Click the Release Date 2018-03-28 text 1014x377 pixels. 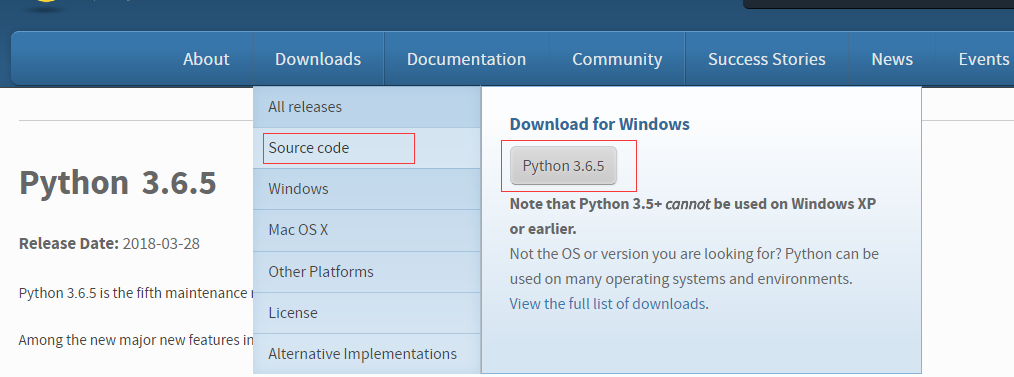(x=109, y=244)
